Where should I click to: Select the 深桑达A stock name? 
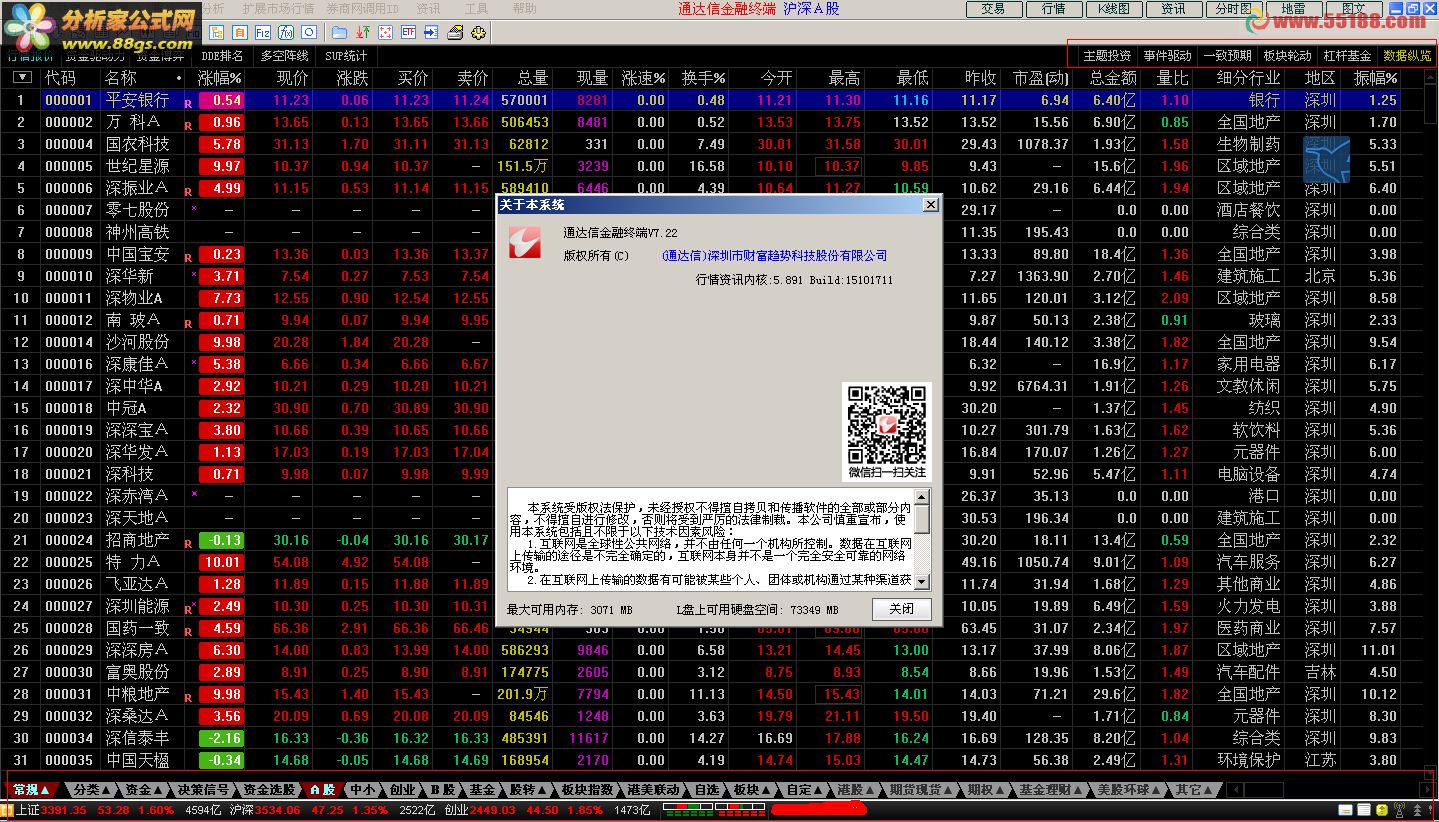pos(137,716)
